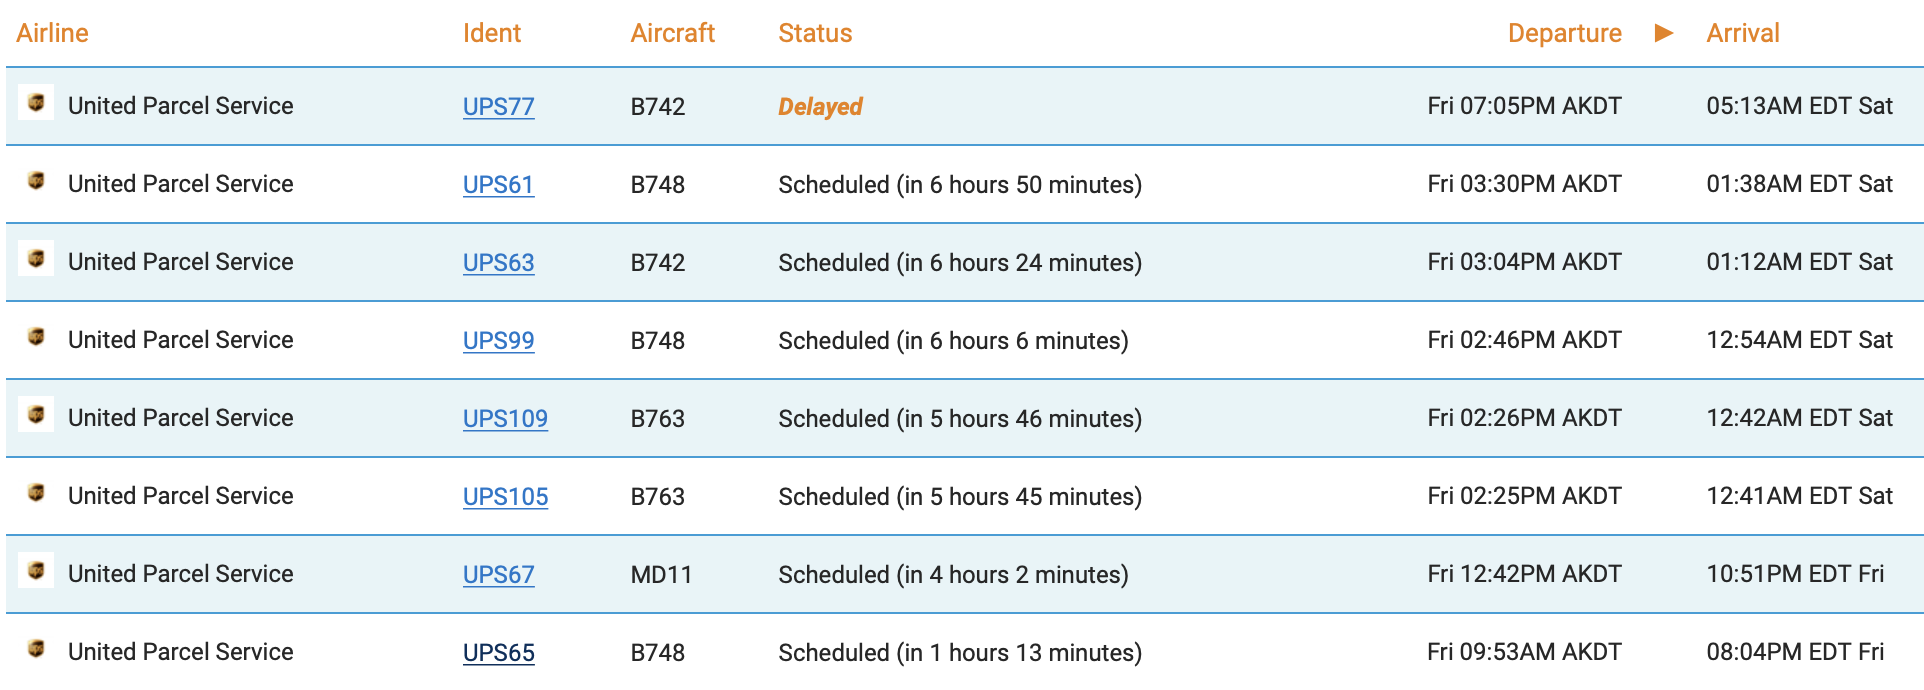Sort by the Departure column header
The image size is (1924, 690).
pos(1564,33)
